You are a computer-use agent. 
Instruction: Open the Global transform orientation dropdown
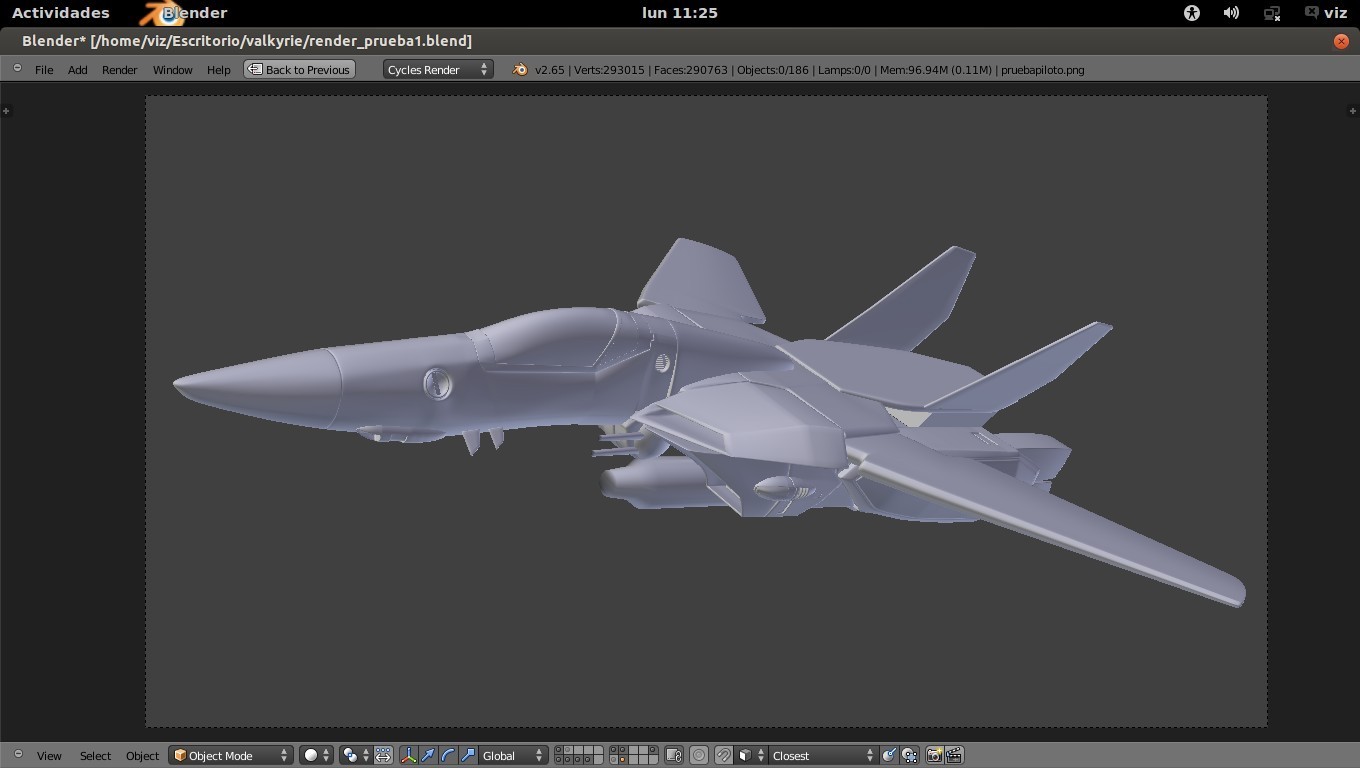click(514, 756)
